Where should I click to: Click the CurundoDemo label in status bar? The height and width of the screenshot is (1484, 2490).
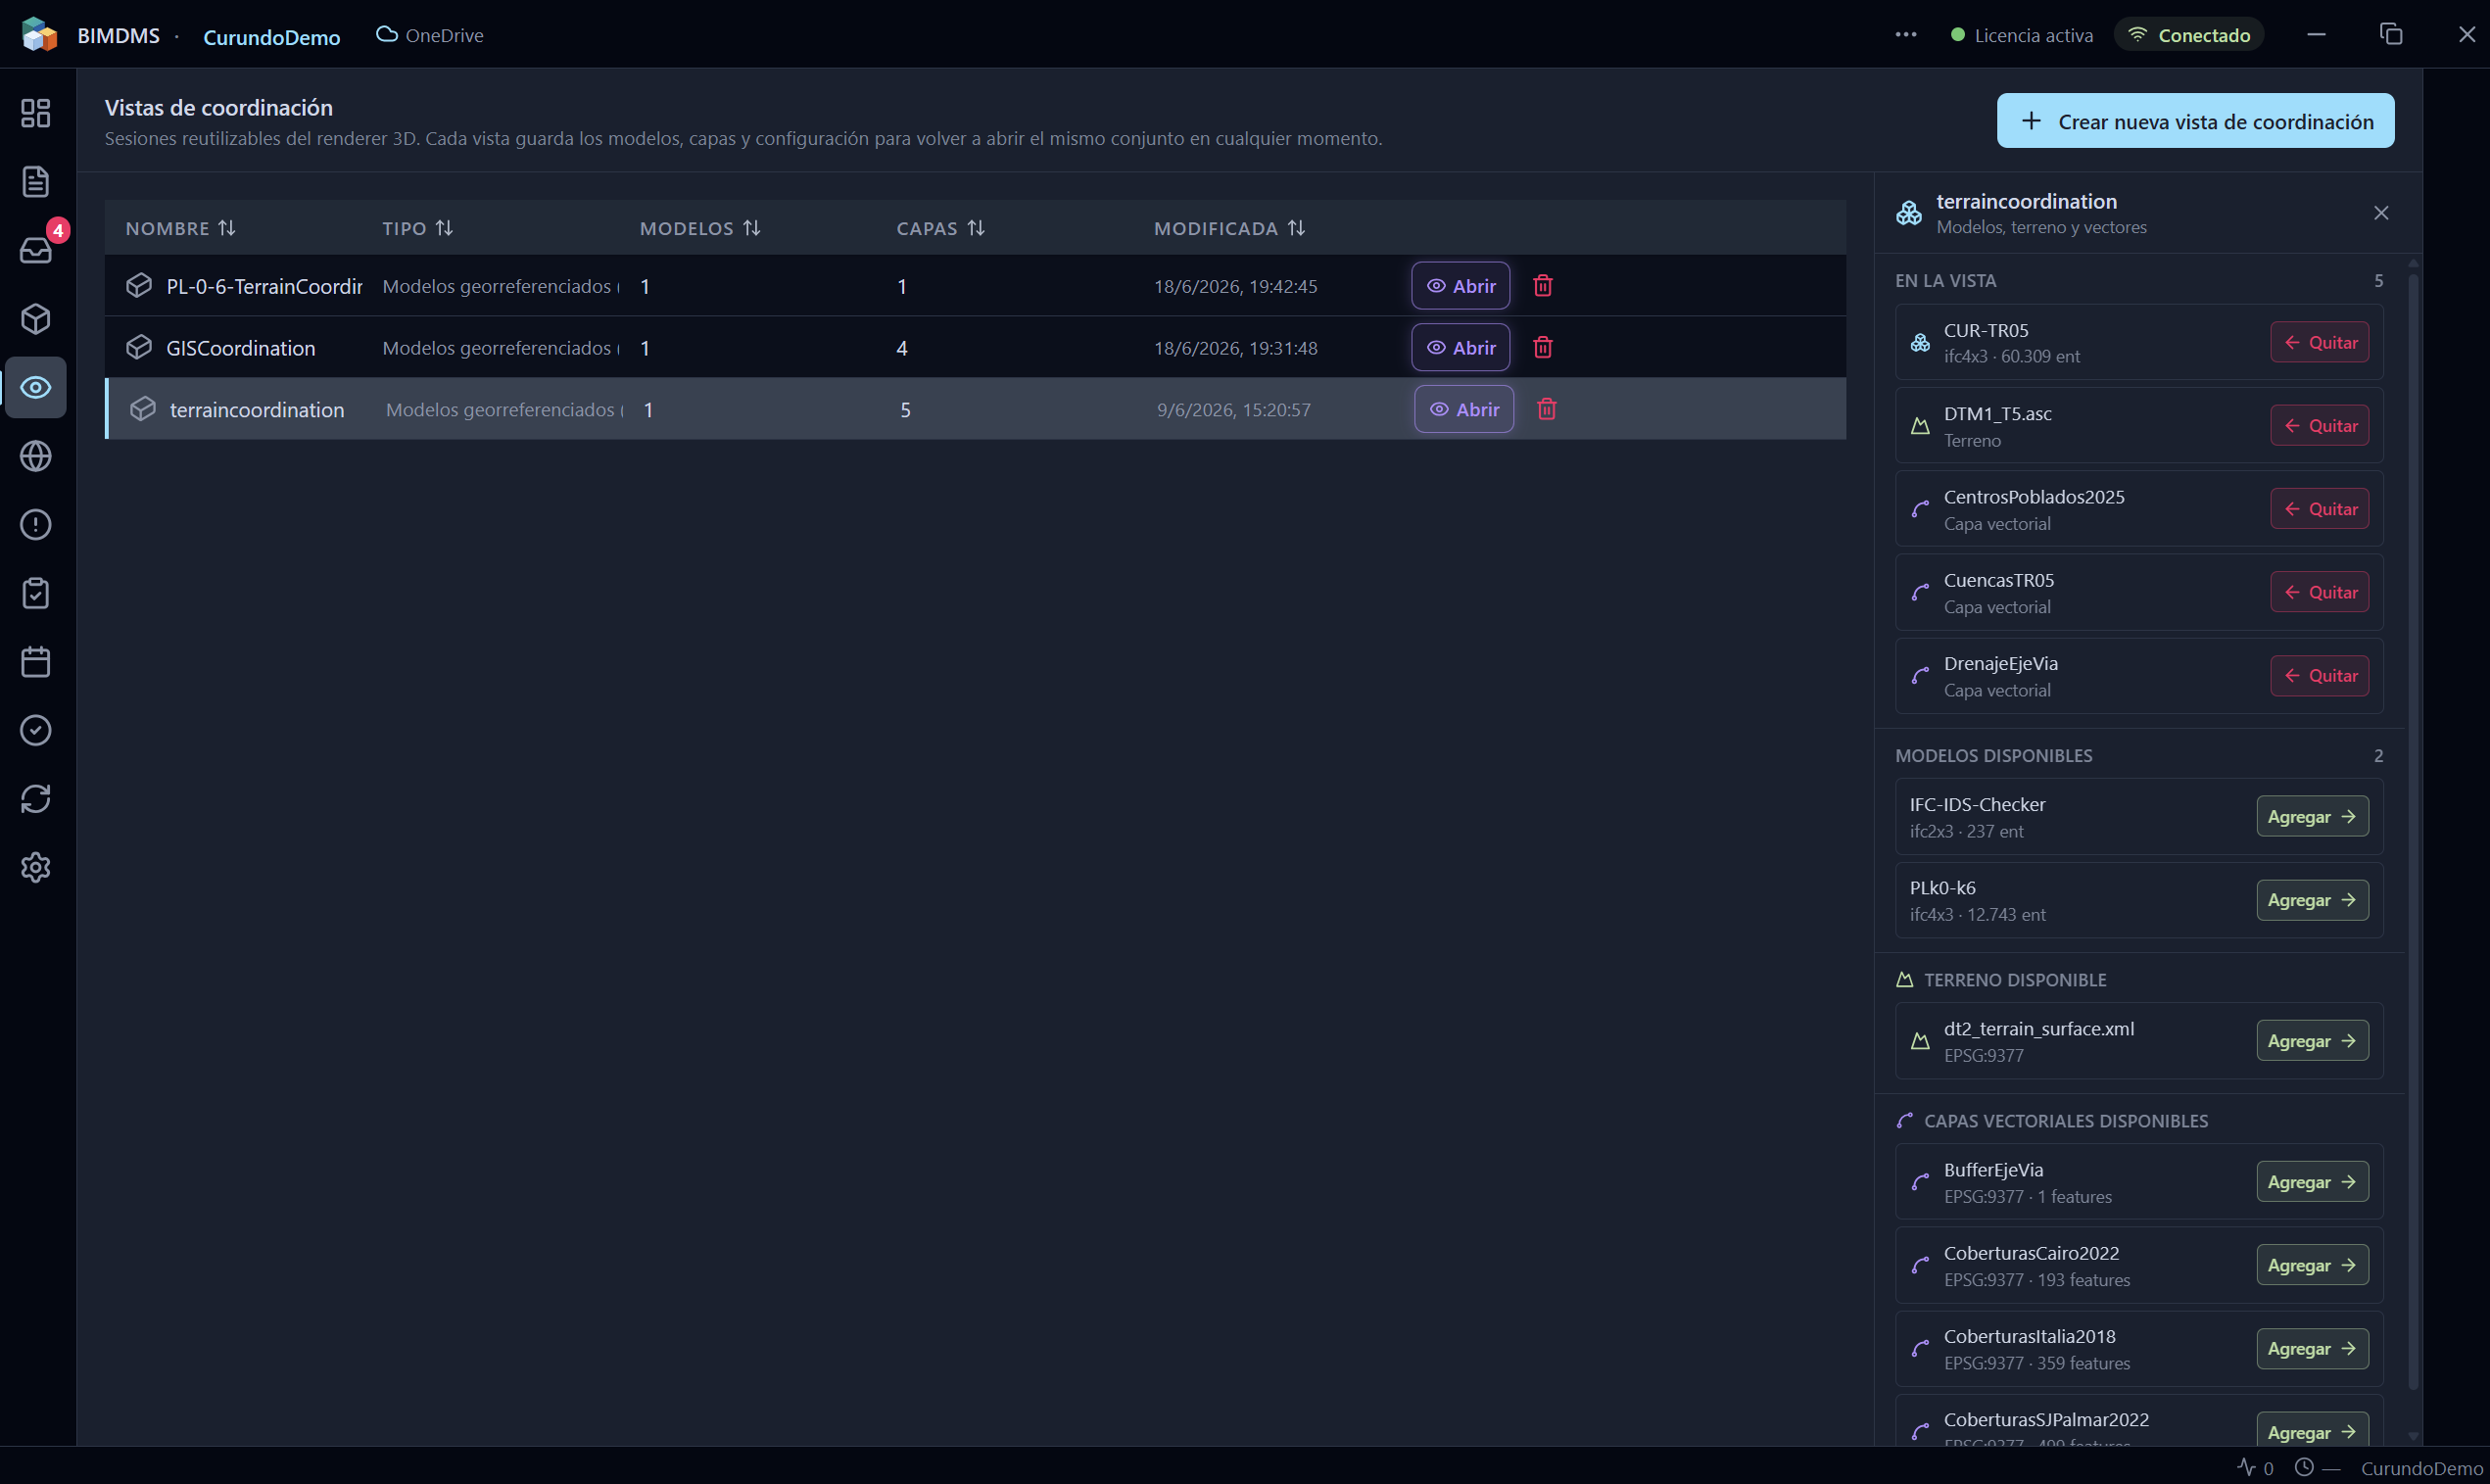pyautogui.click(x=2422, y=1468)
